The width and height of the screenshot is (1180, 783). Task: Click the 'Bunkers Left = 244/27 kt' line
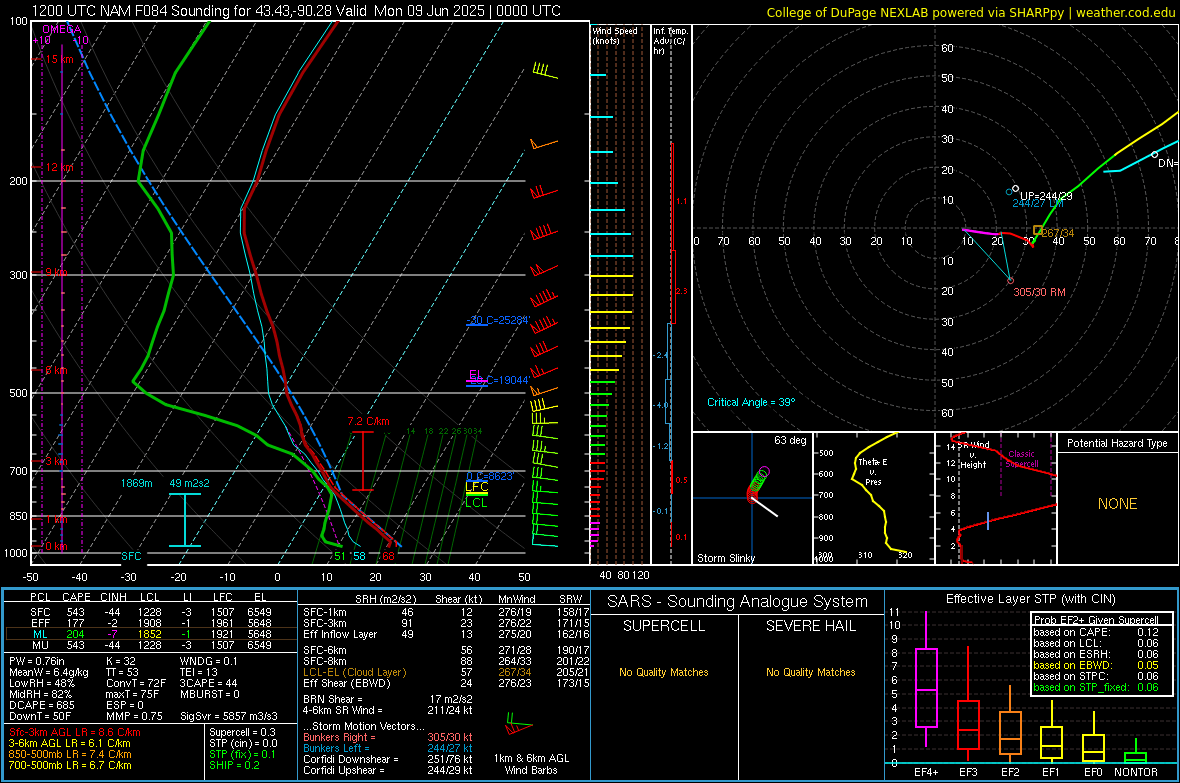pyautogui.click(x=388, y=748)
